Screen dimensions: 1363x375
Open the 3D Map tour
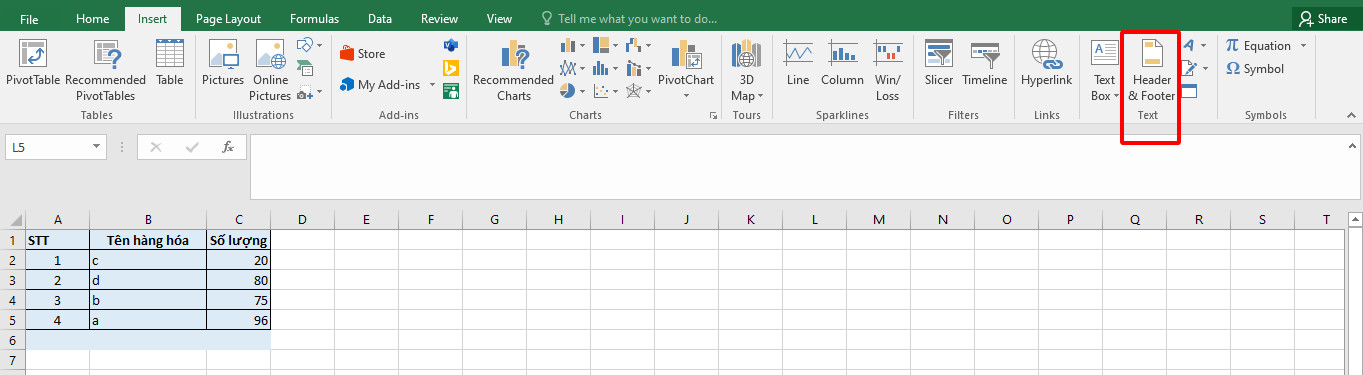coord(747,70)
